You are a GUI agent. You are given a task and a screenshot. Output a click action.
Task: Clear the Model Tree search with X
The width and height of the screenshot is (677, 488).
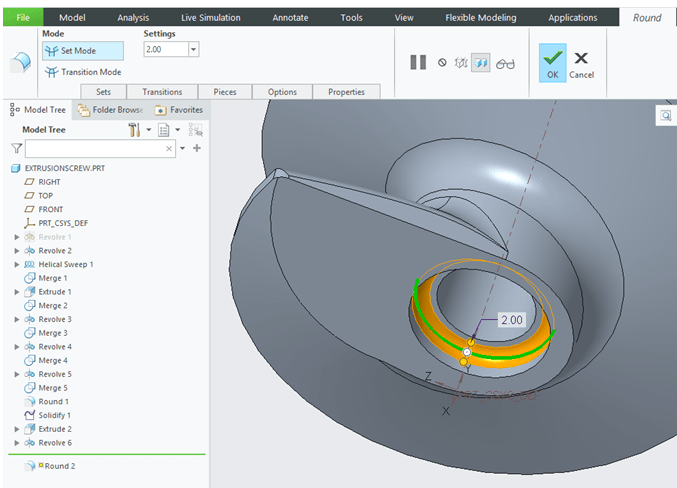coord(169,148)
